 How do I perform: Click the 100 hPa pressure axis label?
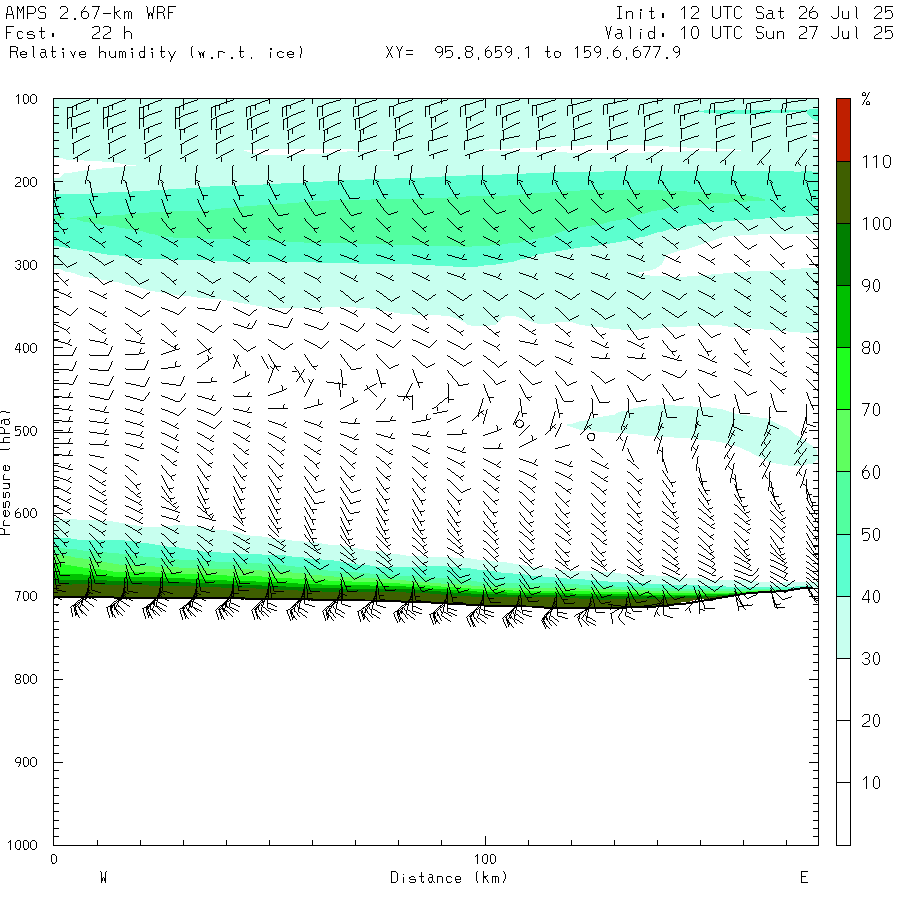click(x=26, y=99)
